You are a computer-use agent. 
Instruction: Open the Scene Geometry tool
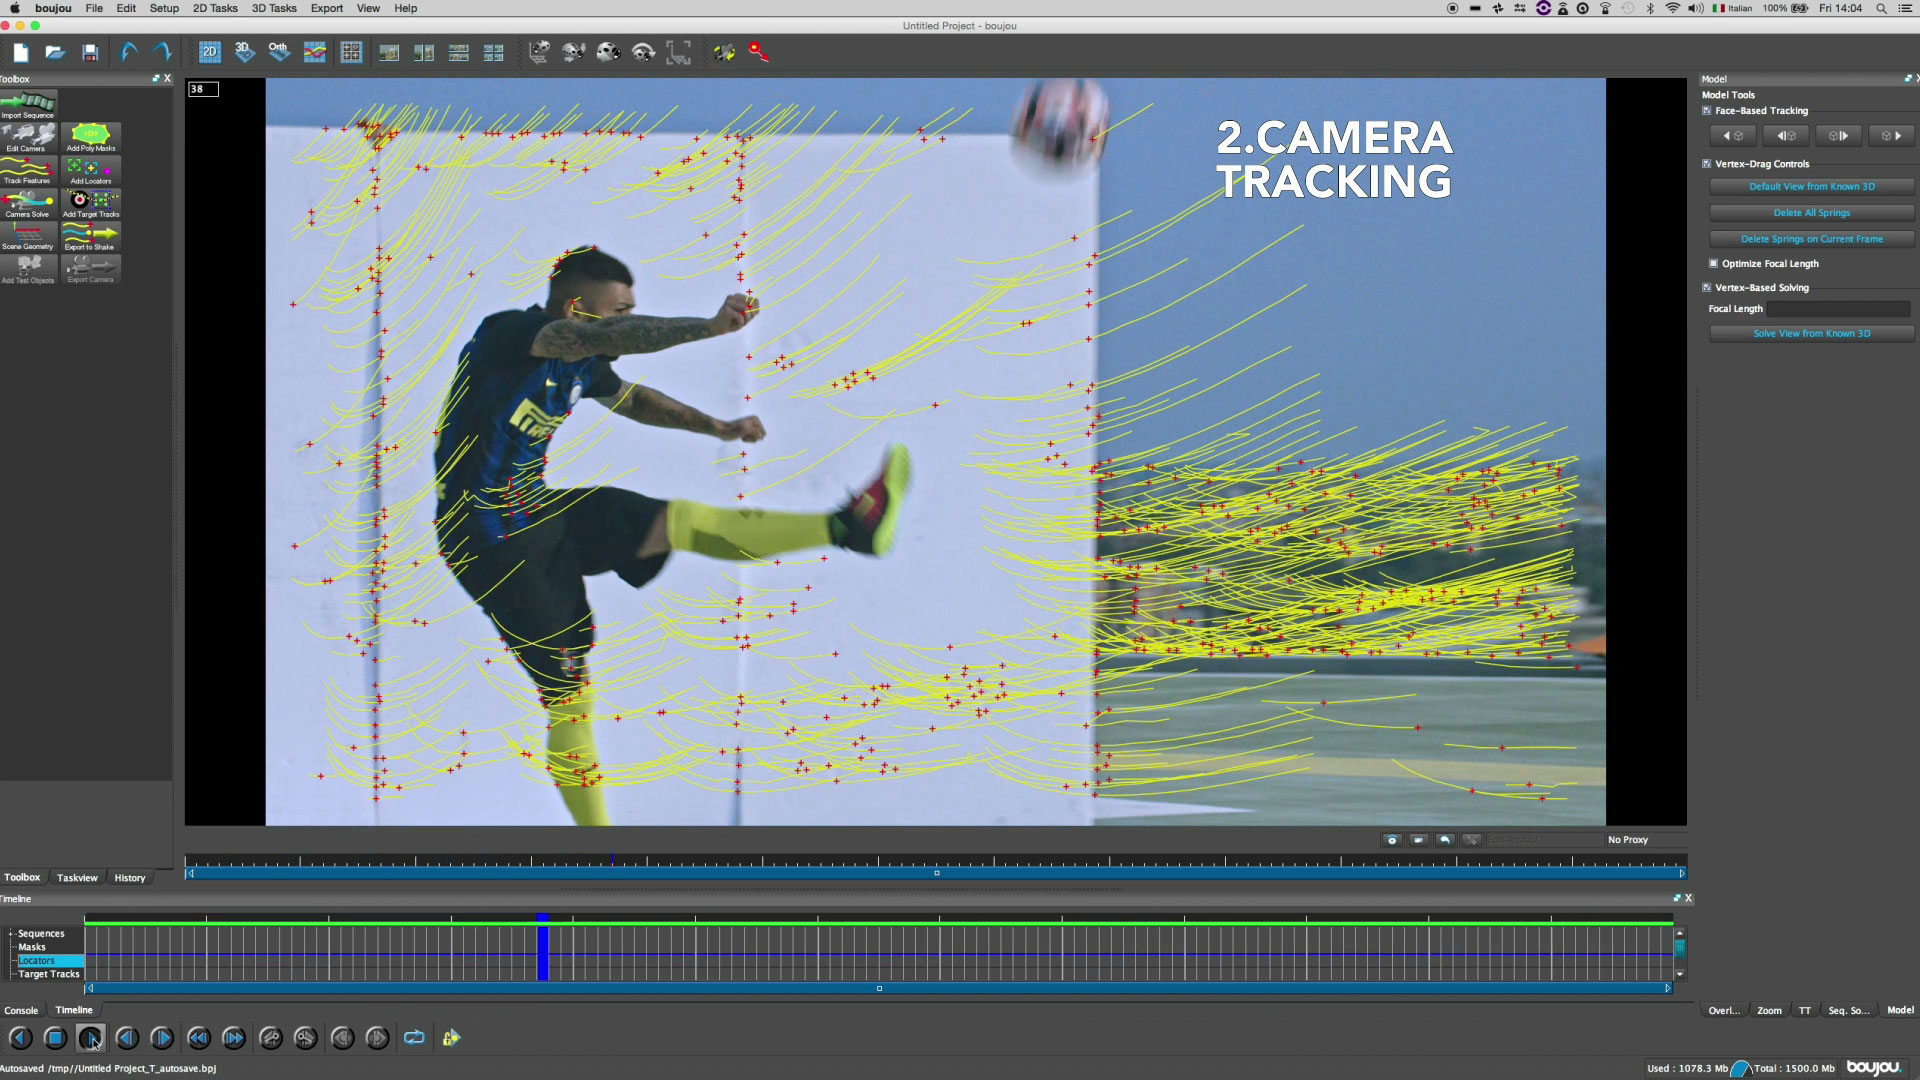coord(28,237)
